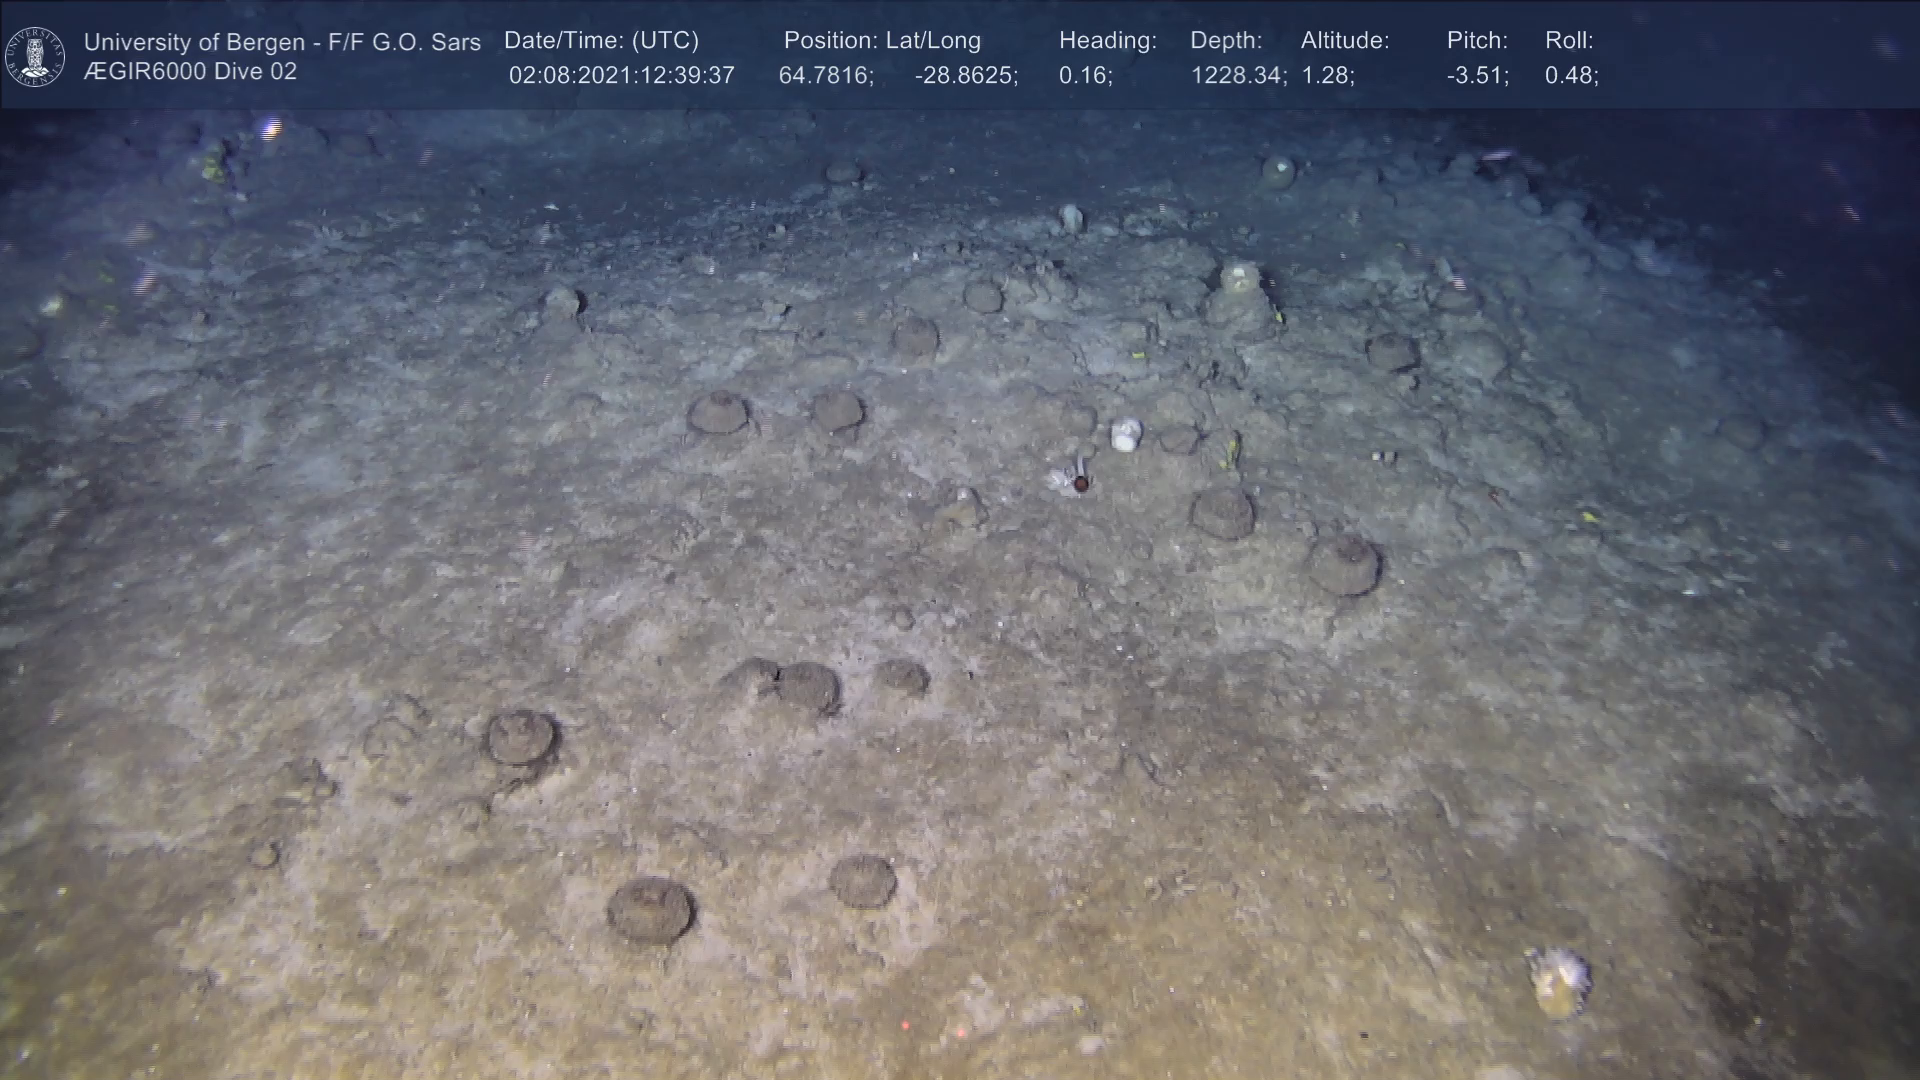Click the Depth label

pos(1226,41)
